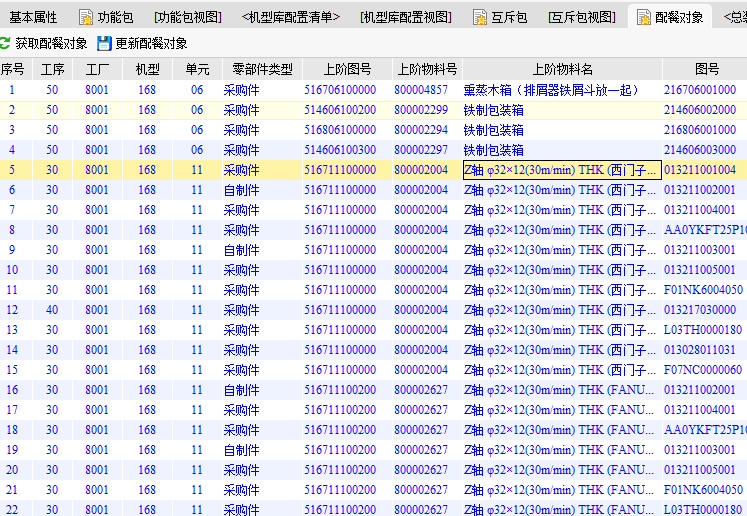Click the 图号 column header
This screenshot has width=747, height=516.
pyautogui.click(x=707, y=69)
